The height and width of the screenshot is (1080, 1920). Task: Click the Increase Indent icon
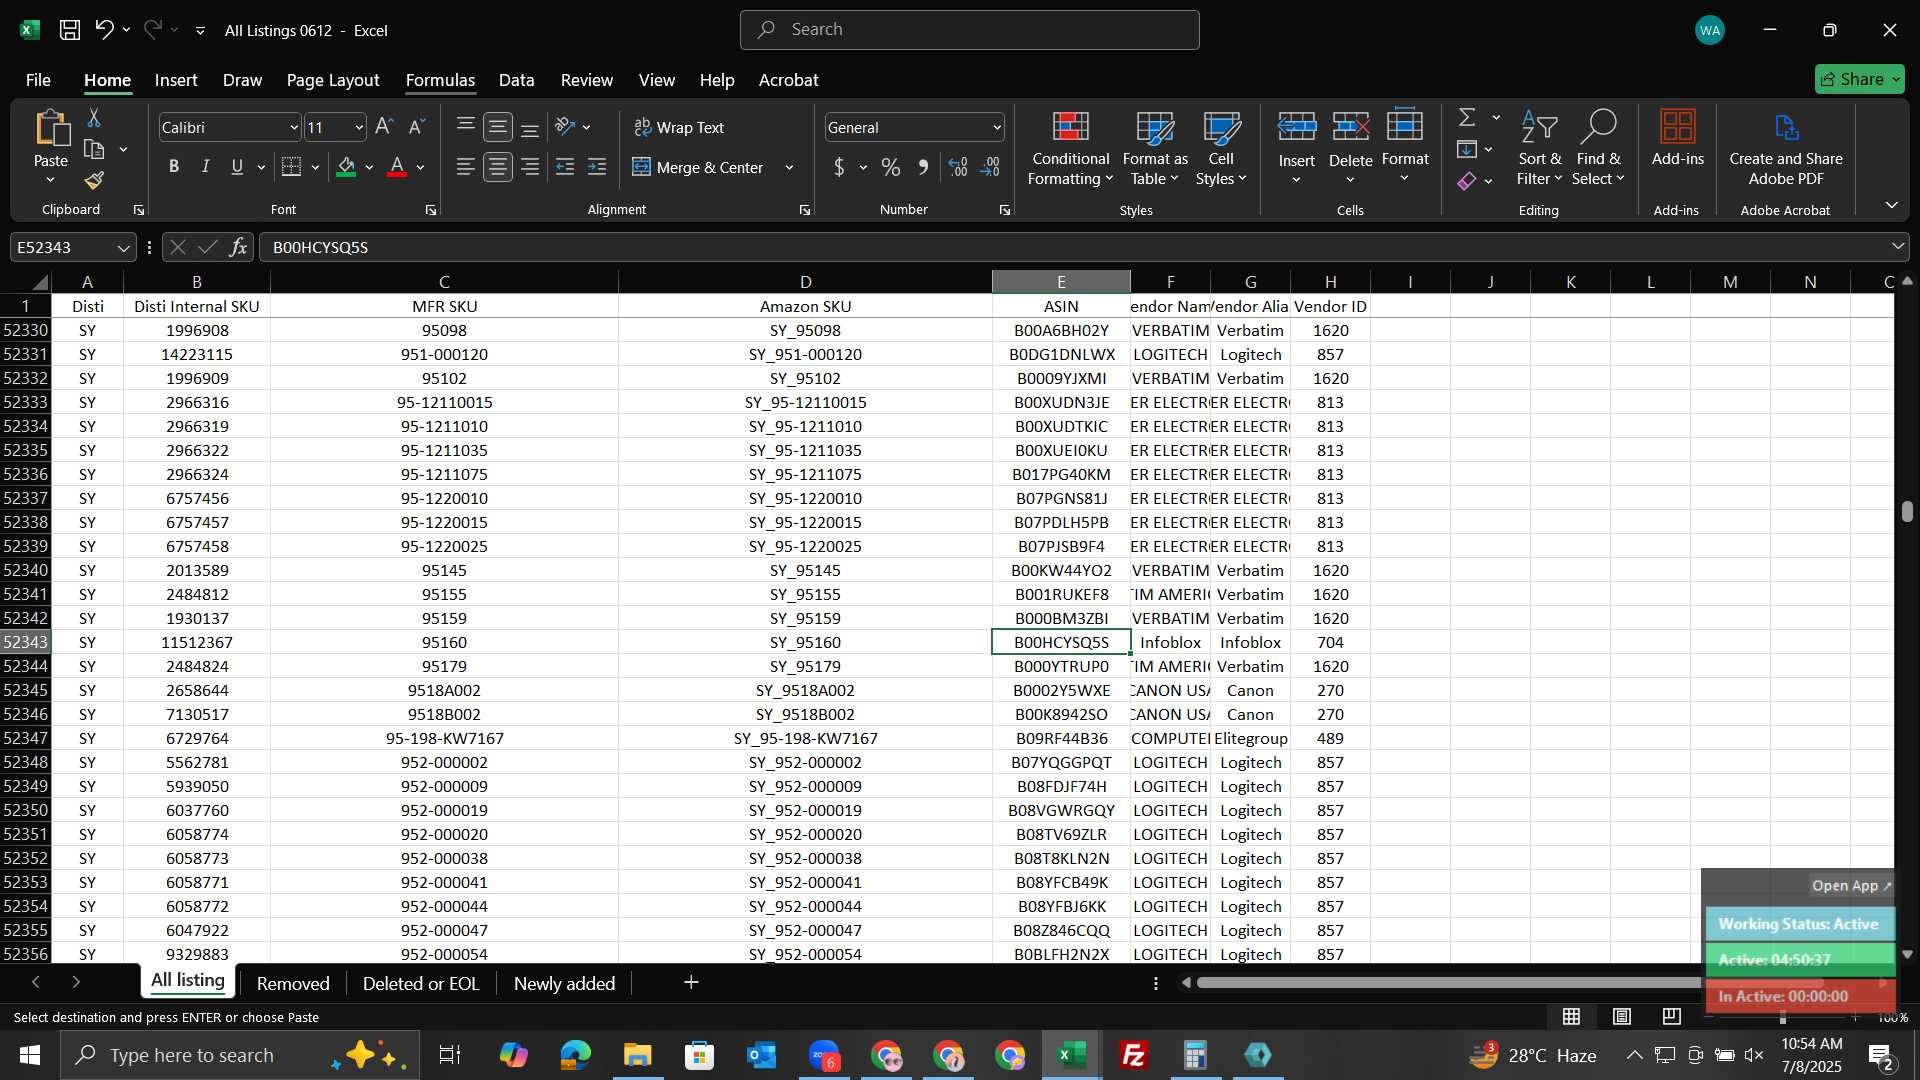coord(597,167)
